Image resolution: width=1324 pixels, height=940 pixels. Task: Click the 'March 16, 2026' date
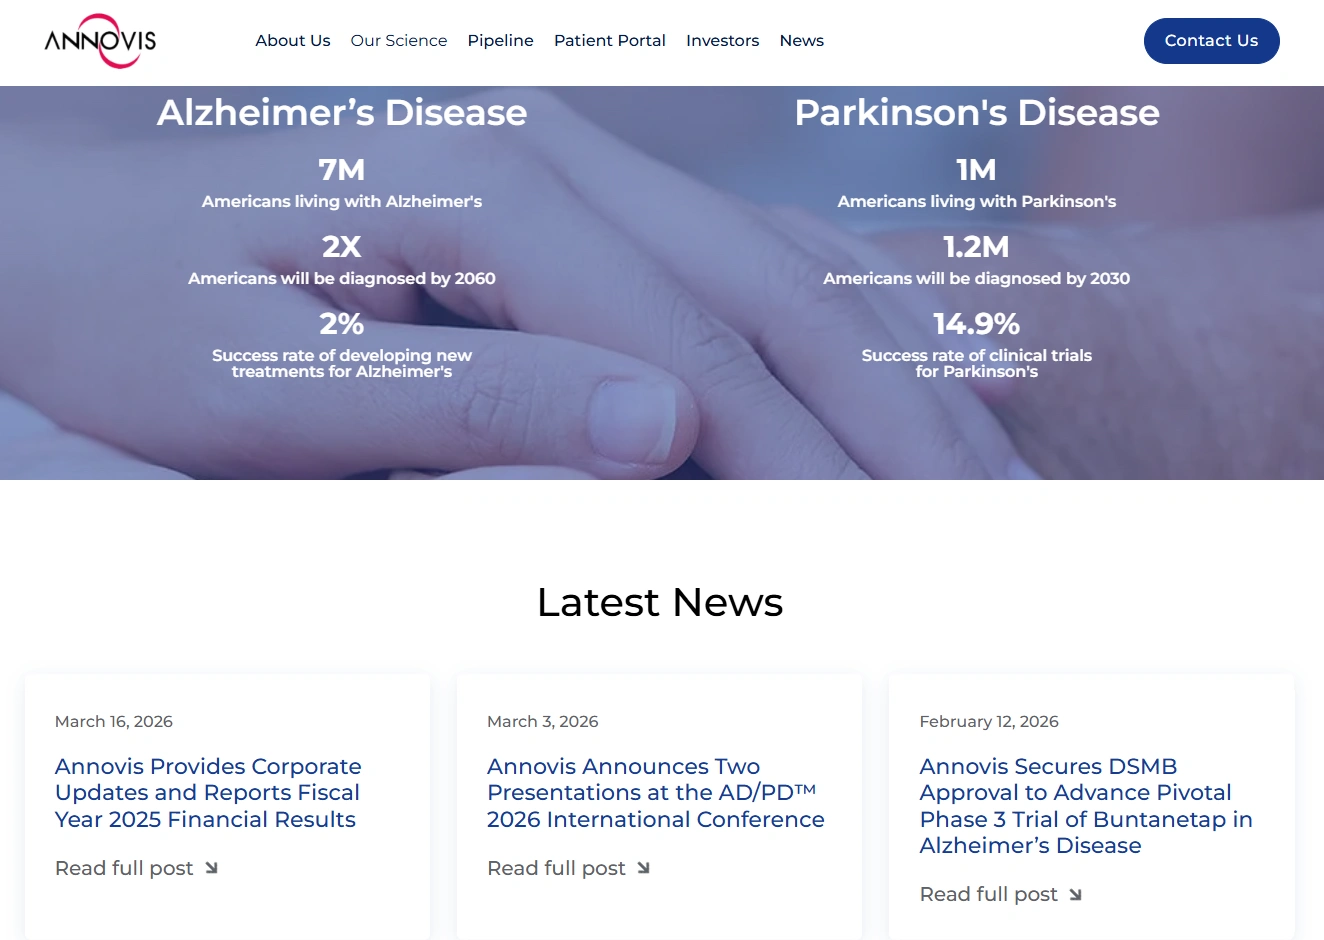114,721
